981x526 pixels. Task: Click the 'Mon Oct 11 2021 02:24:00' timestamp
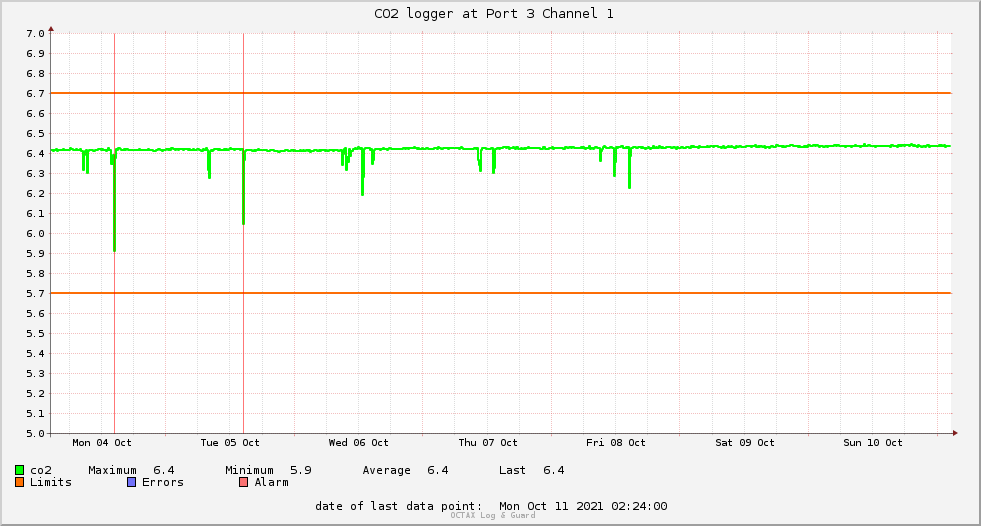click(x=583, y=506)
